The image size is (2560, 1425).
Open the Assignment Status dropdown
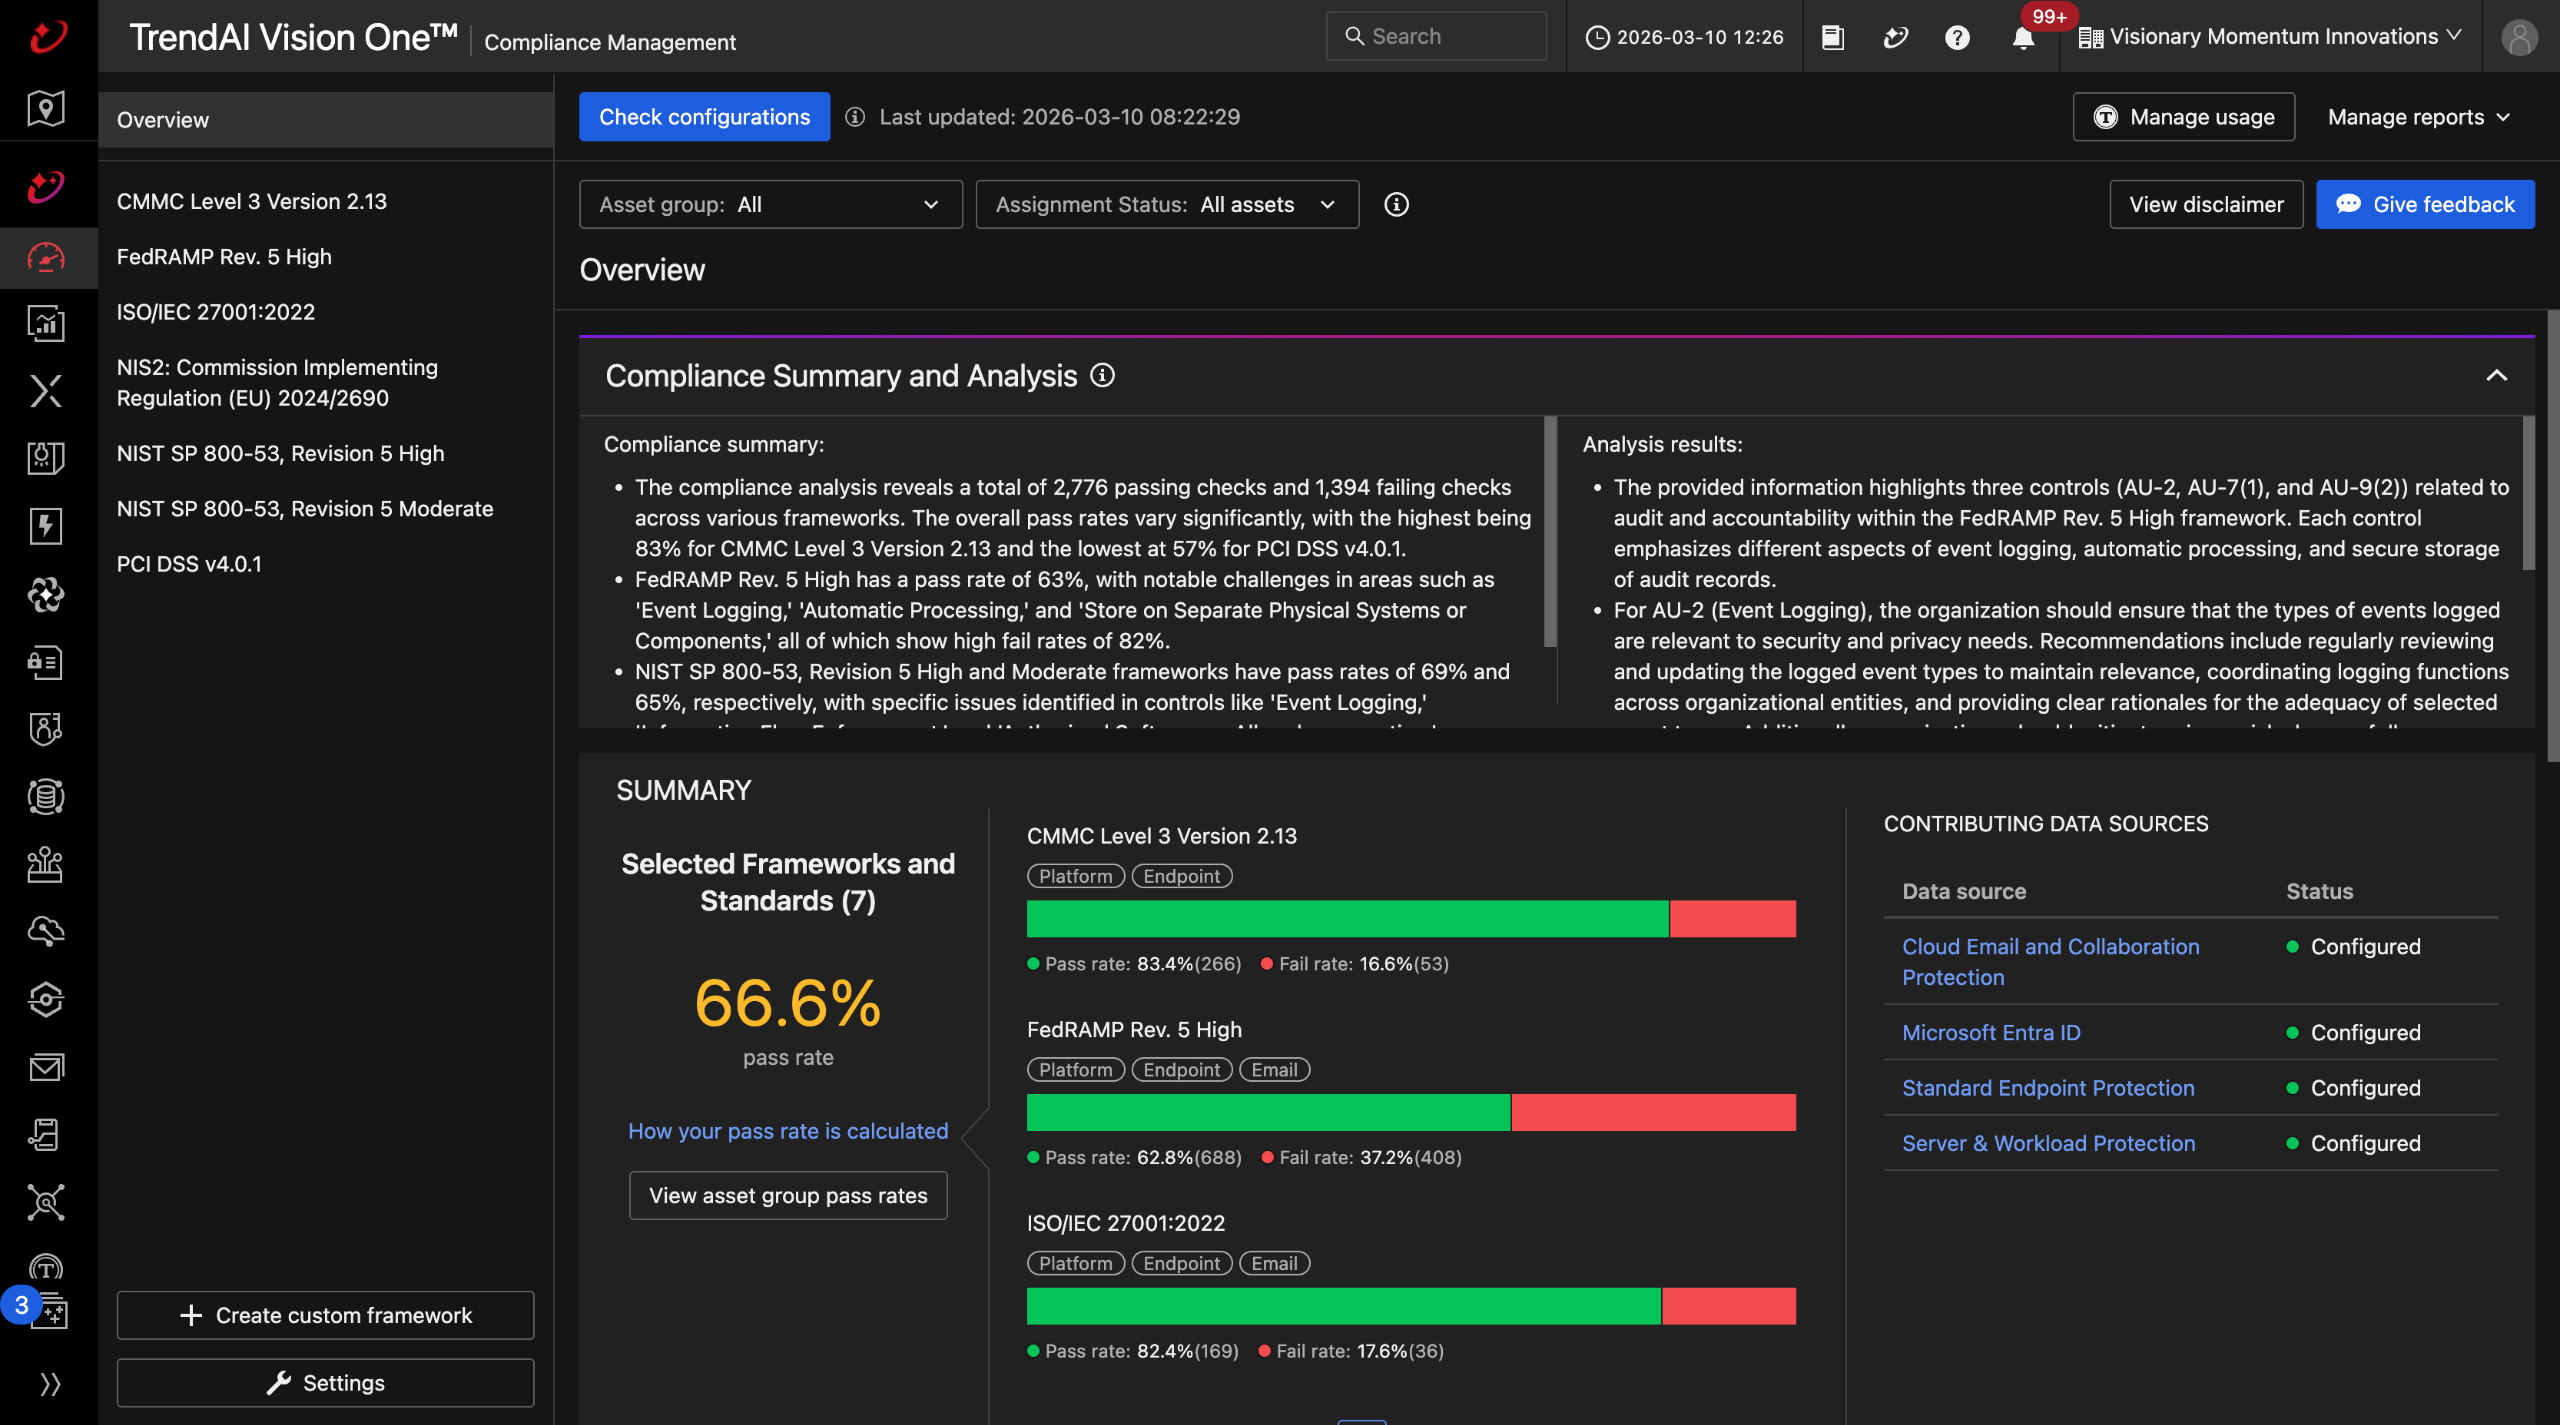1166,205
